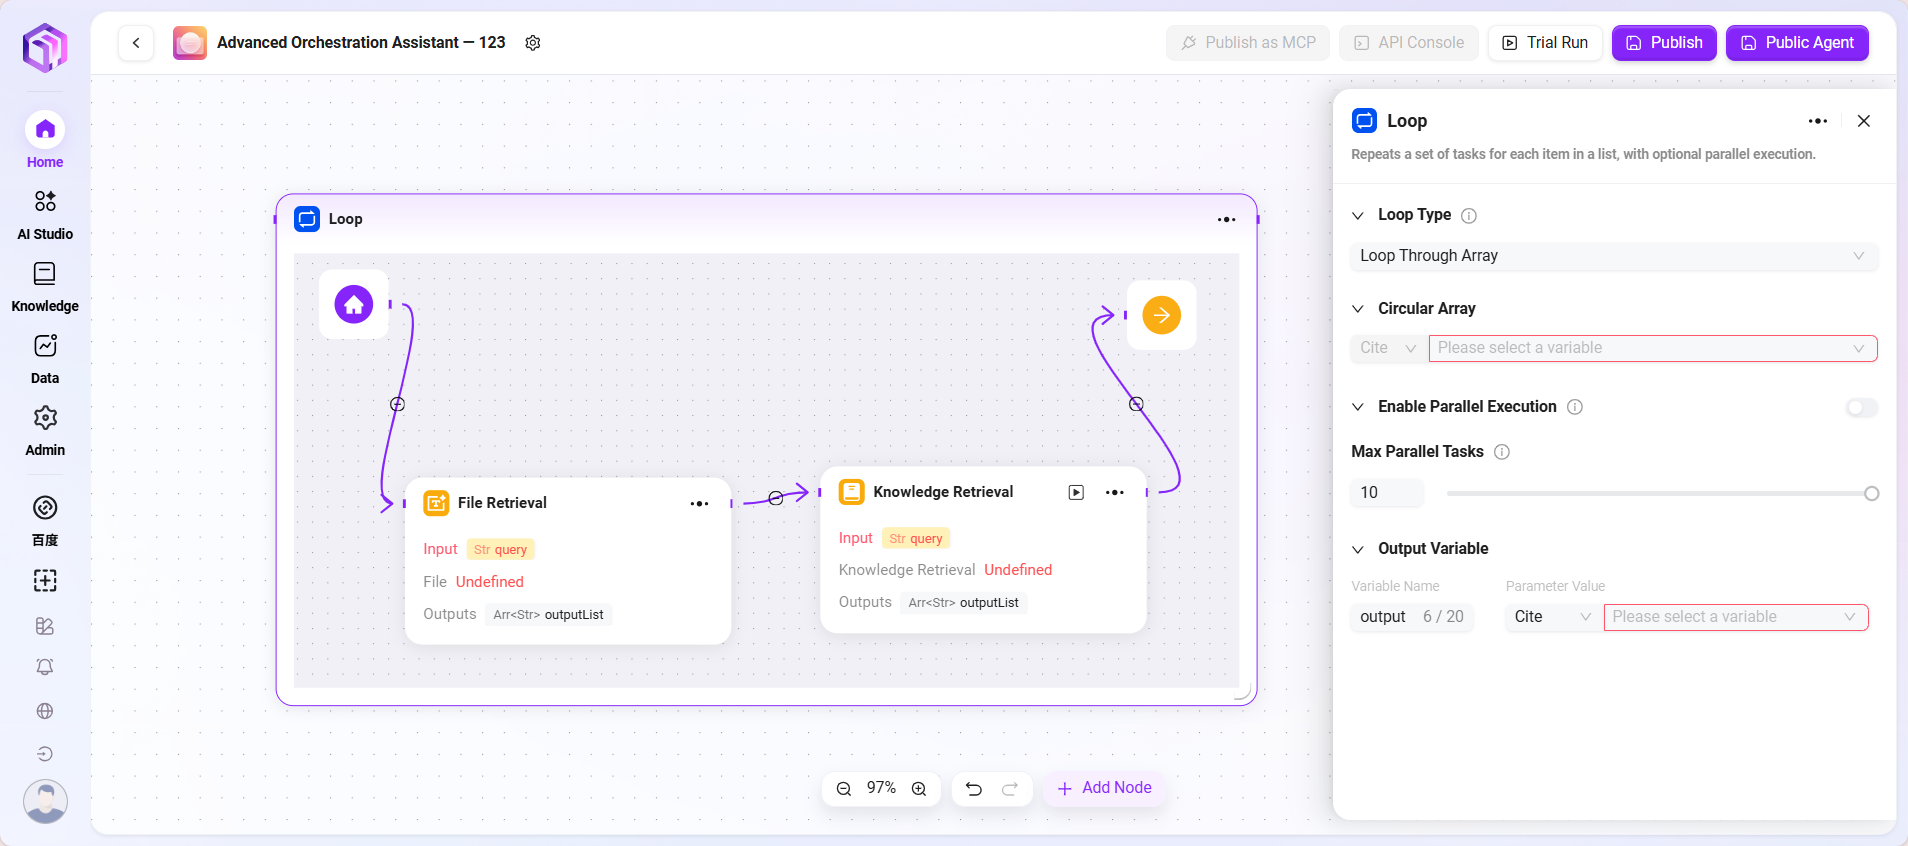Zoom in the canvas with magnifier plus

point(919,789)
